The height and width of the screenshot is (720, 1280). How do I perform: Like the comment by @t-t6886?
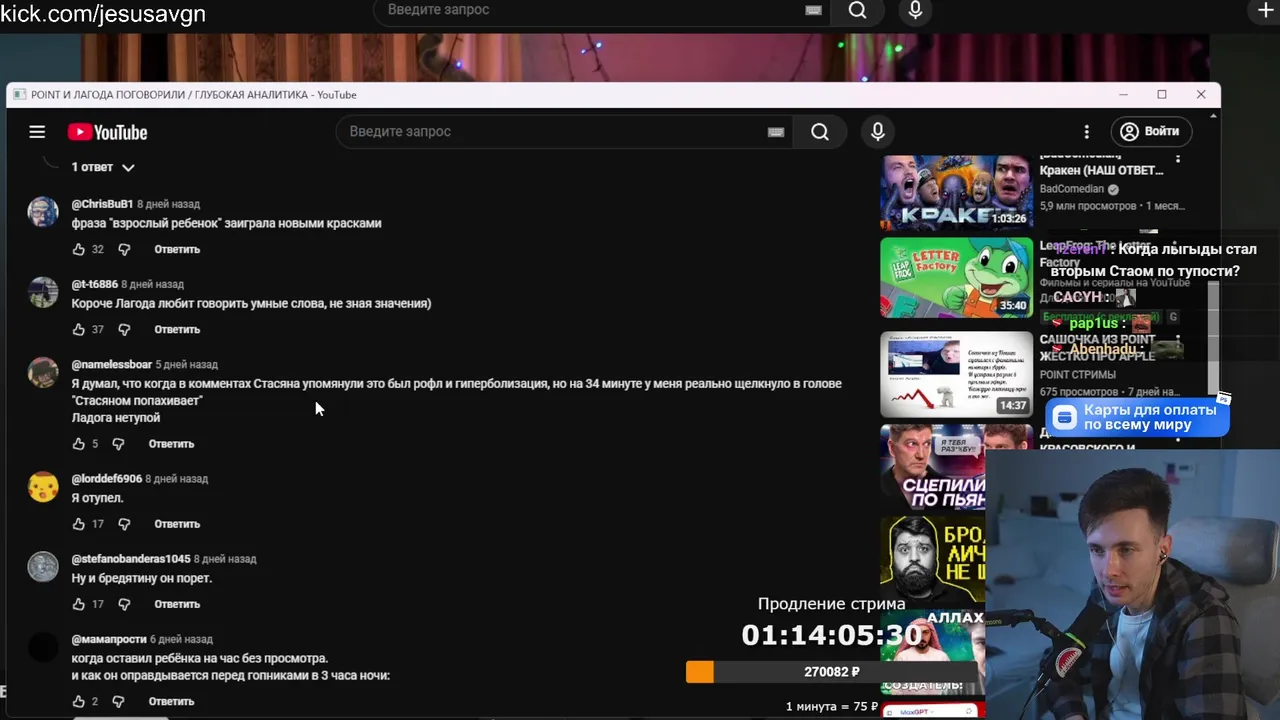[x=79, y=329]
